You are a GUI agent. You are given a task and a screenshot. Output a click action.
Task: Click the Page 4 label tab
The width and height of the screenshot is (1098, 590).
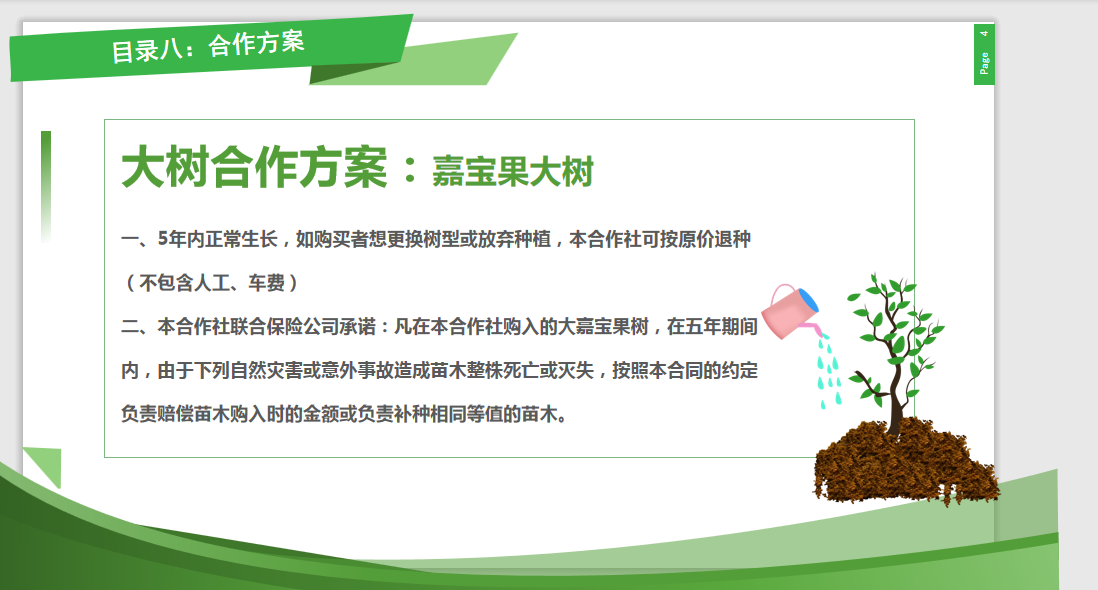point(984,55)
